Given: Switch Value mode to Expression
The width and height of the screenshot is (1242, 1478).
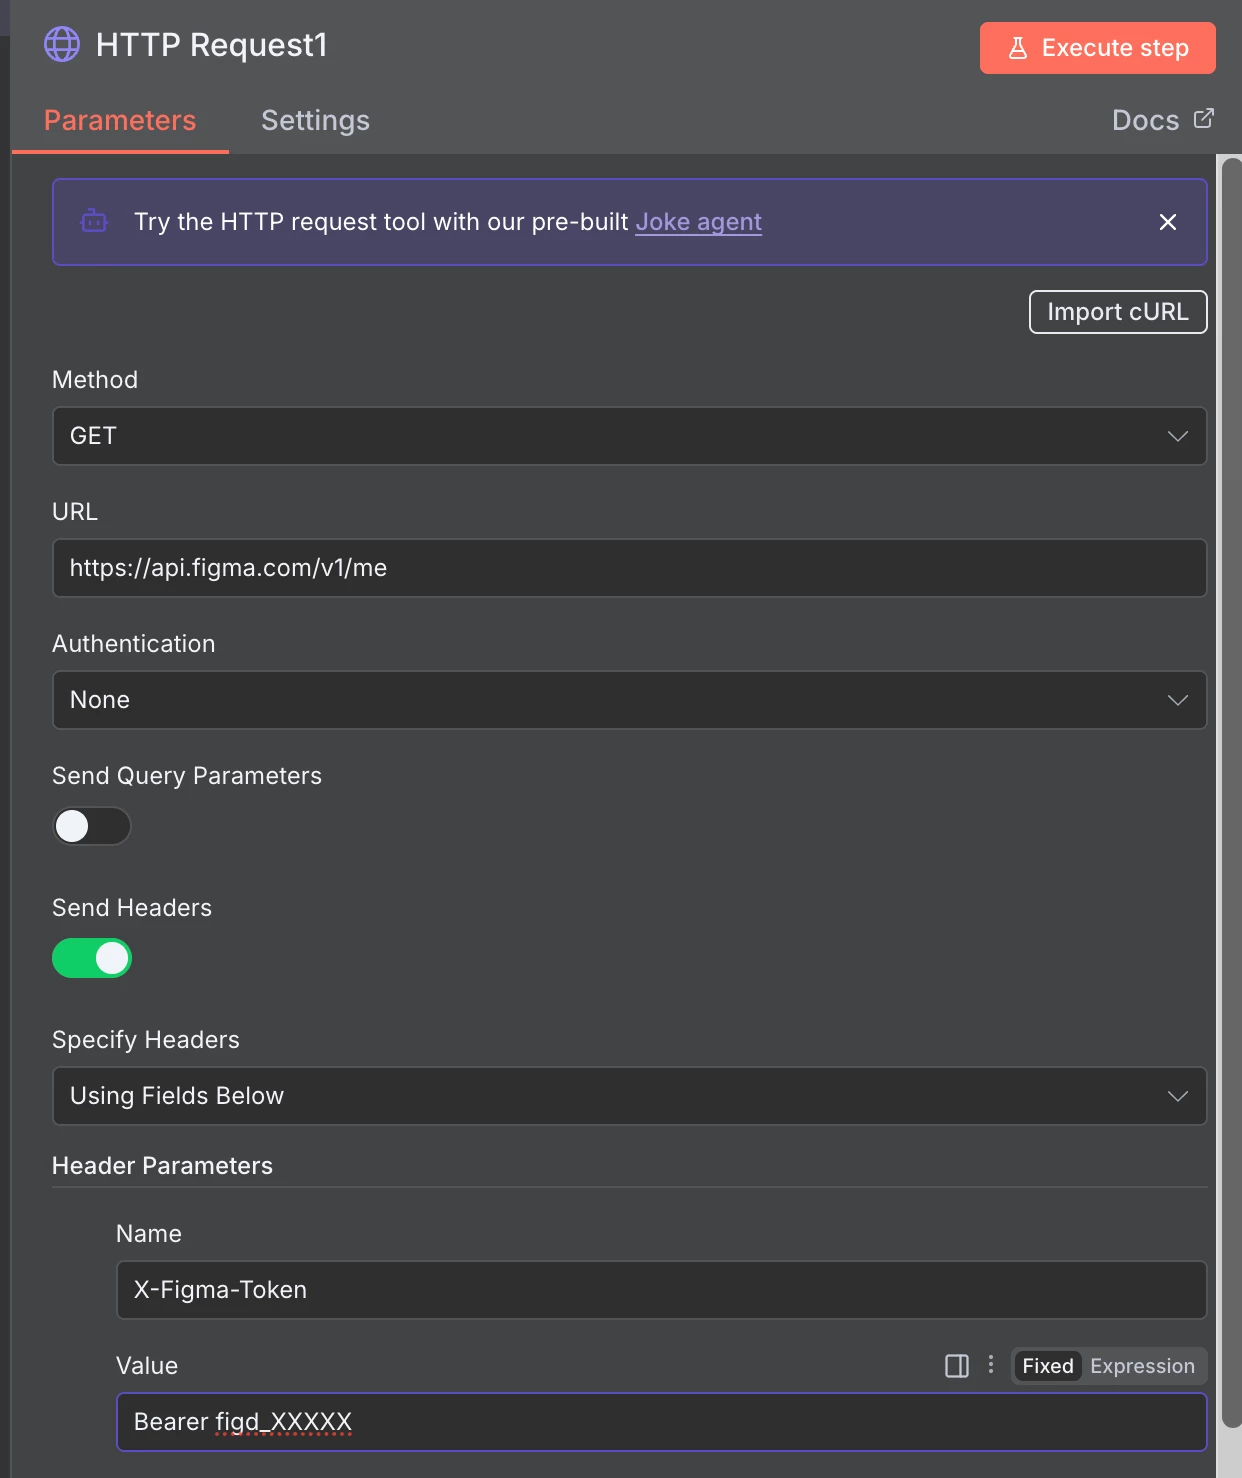Looking at the screenshot, I should tap(1142, 1366).
